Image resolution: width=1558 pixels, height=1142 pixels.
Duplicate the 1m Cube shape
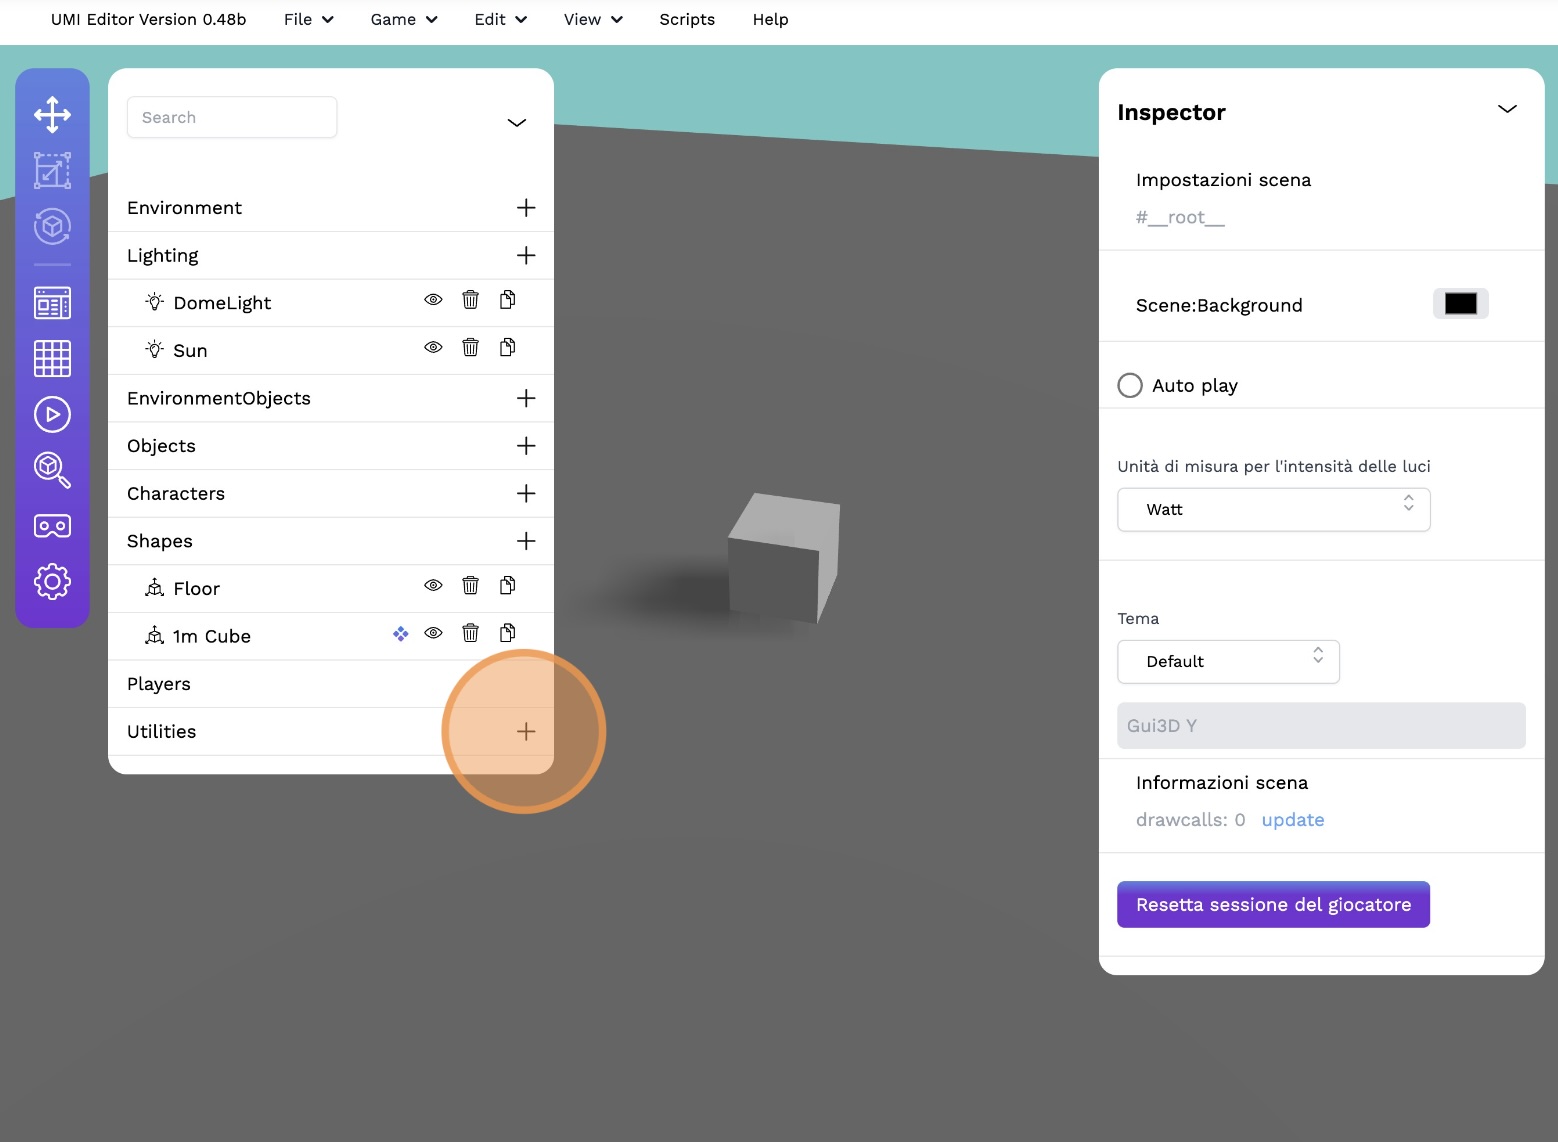pyautogui.click(x=508, y=633)
